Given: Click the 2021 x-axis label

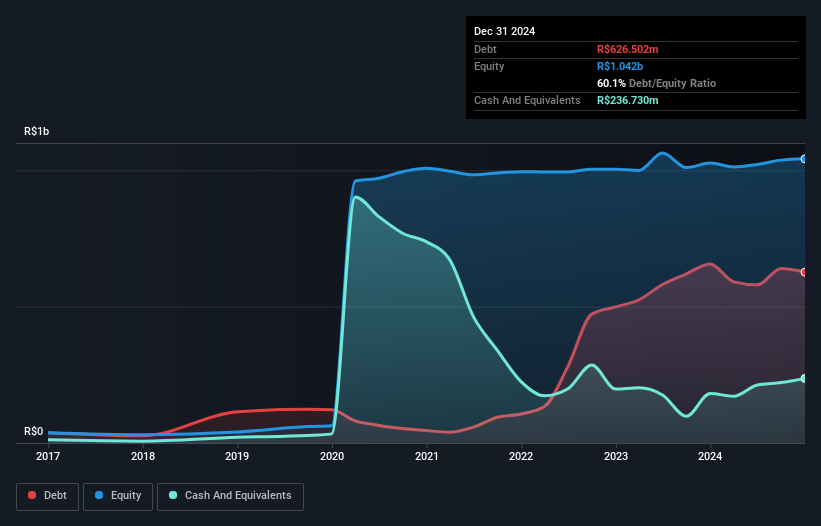Looking at the screenshot, I should (427, 456).
